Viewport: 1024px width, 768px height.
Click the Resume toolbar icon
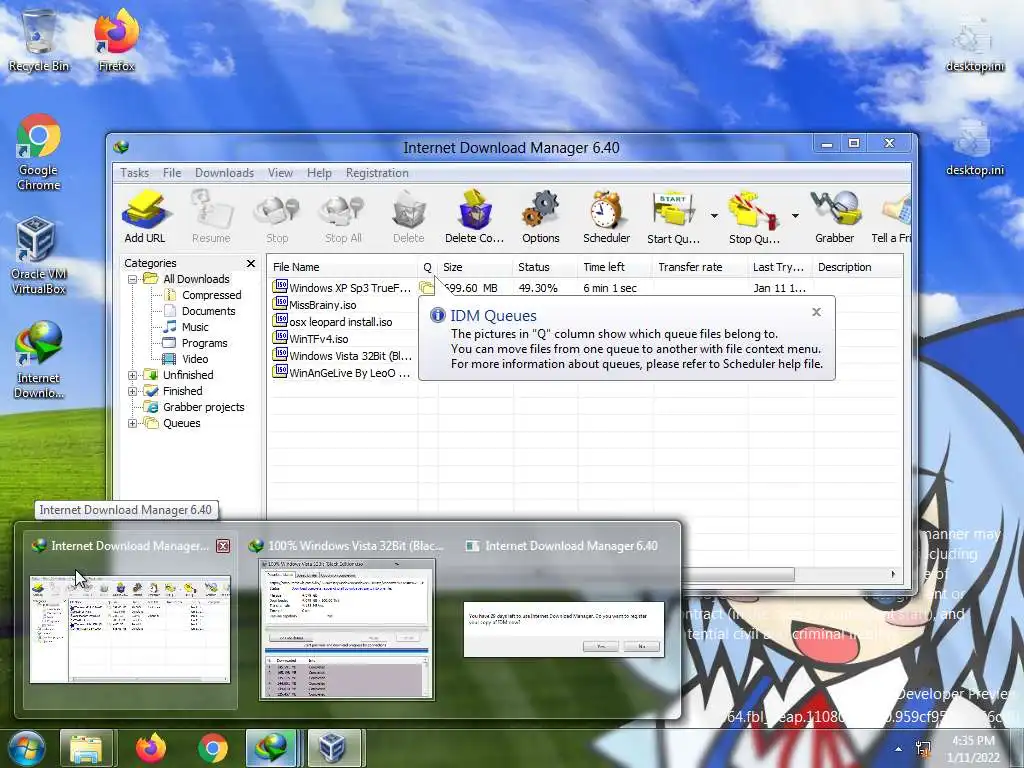pos(211,217)
